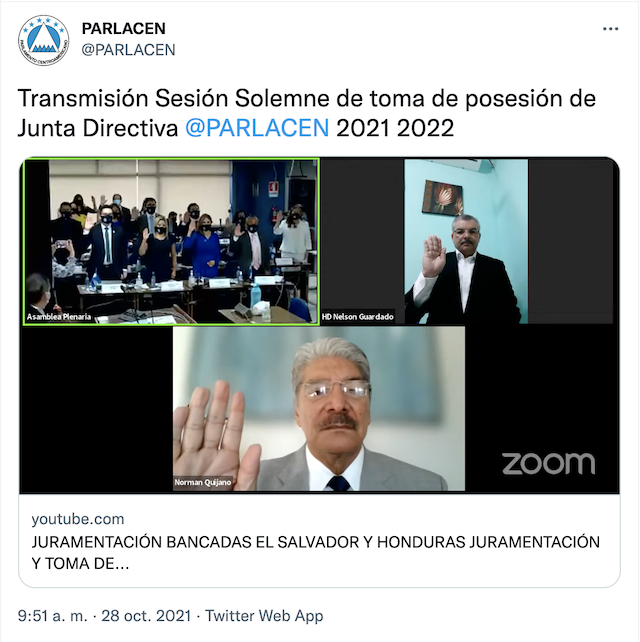
Task: Click the Asamblea Plenaria name label
Action: pos(59,316)
